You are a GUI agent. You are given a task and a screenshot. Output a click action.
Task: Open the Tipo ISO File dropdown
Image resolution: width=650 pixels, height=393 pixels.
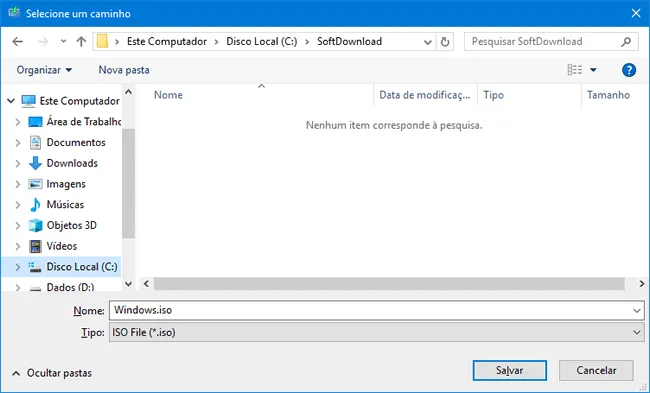pyautogui.click(x=376, y=332)
